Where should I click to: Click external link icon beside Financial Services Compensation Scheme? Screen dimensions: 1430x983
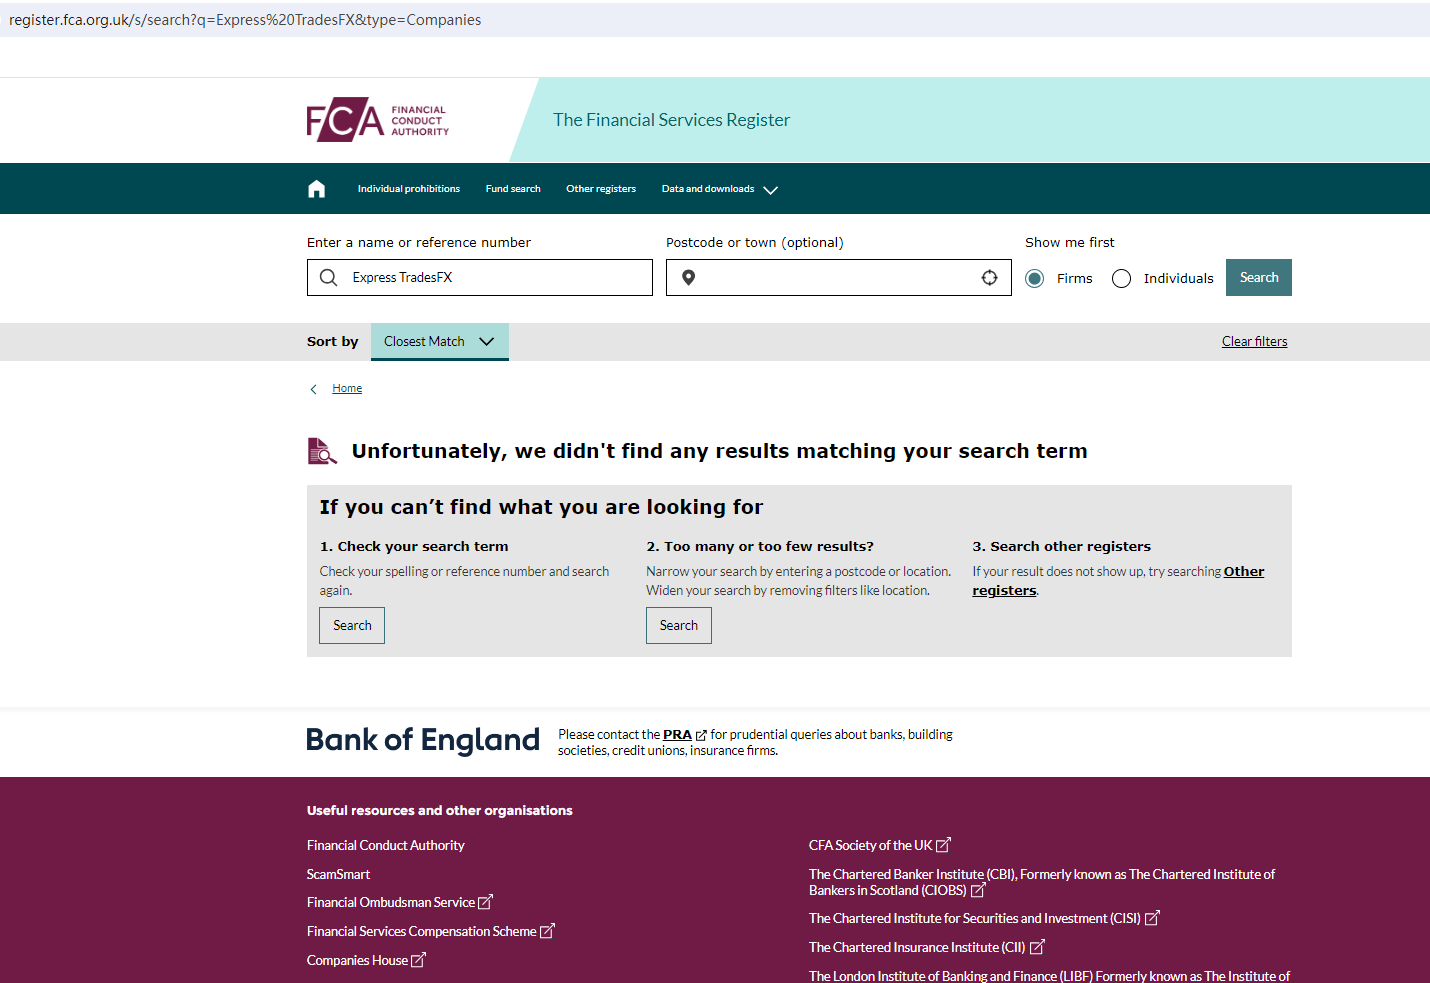pos(547,931)
